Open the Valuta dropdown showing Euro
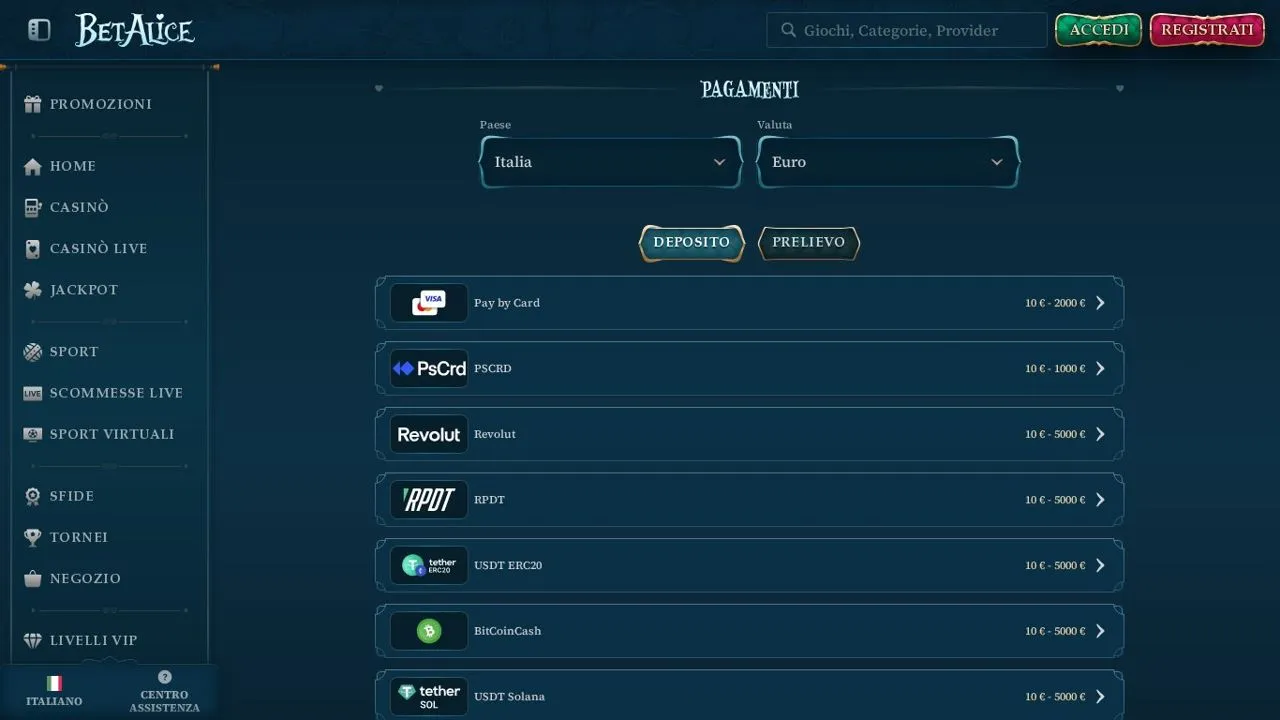Viewport: 1280px width, 720px height. [888, 162]
